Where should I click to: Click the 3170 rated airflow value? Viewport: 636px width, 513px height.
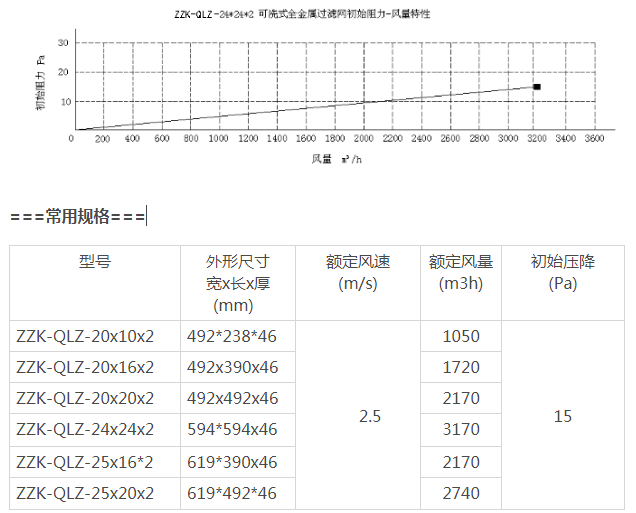pos(460,429)
